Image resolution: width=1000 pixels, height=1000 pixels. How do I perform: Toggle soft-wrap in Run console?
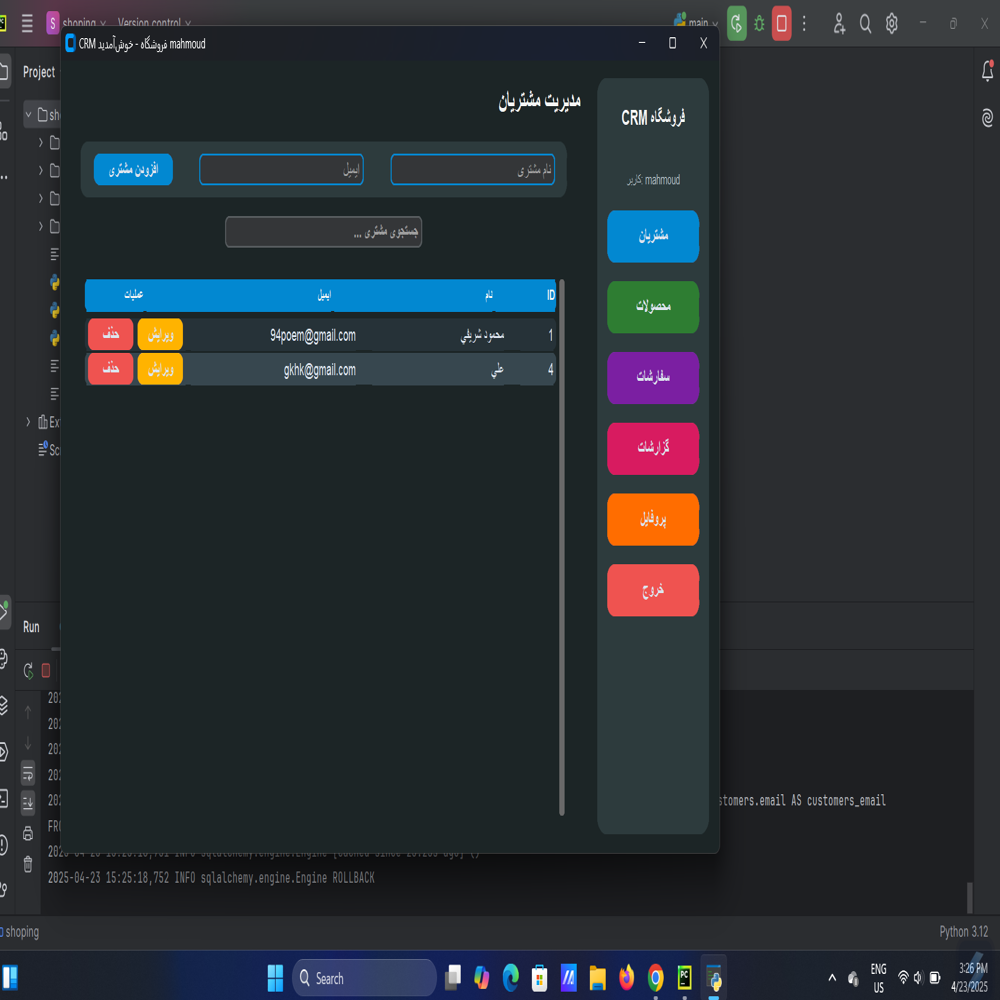click(28, 771)
